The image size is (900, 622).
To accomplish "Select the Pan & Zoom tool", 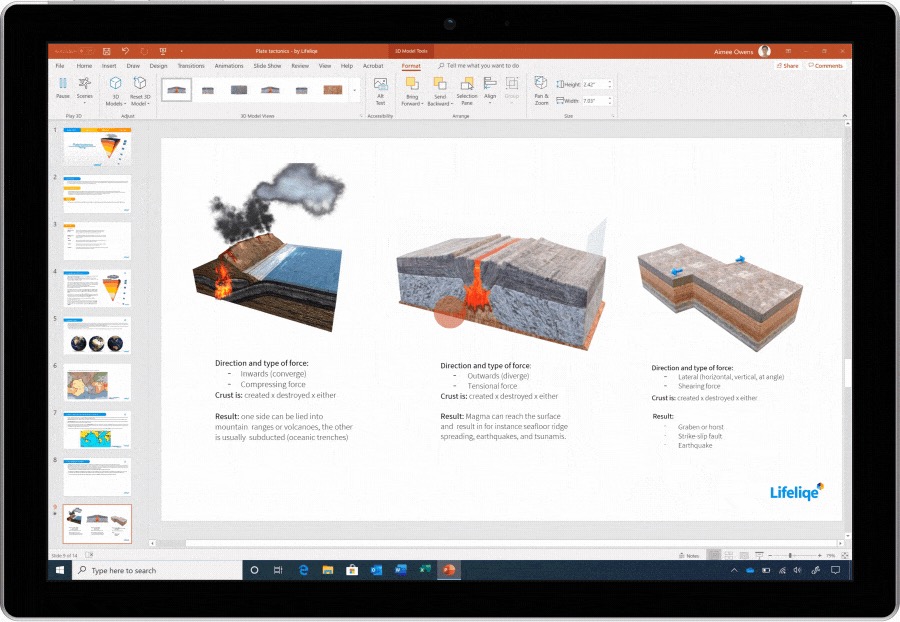I will tap(541, 86).
